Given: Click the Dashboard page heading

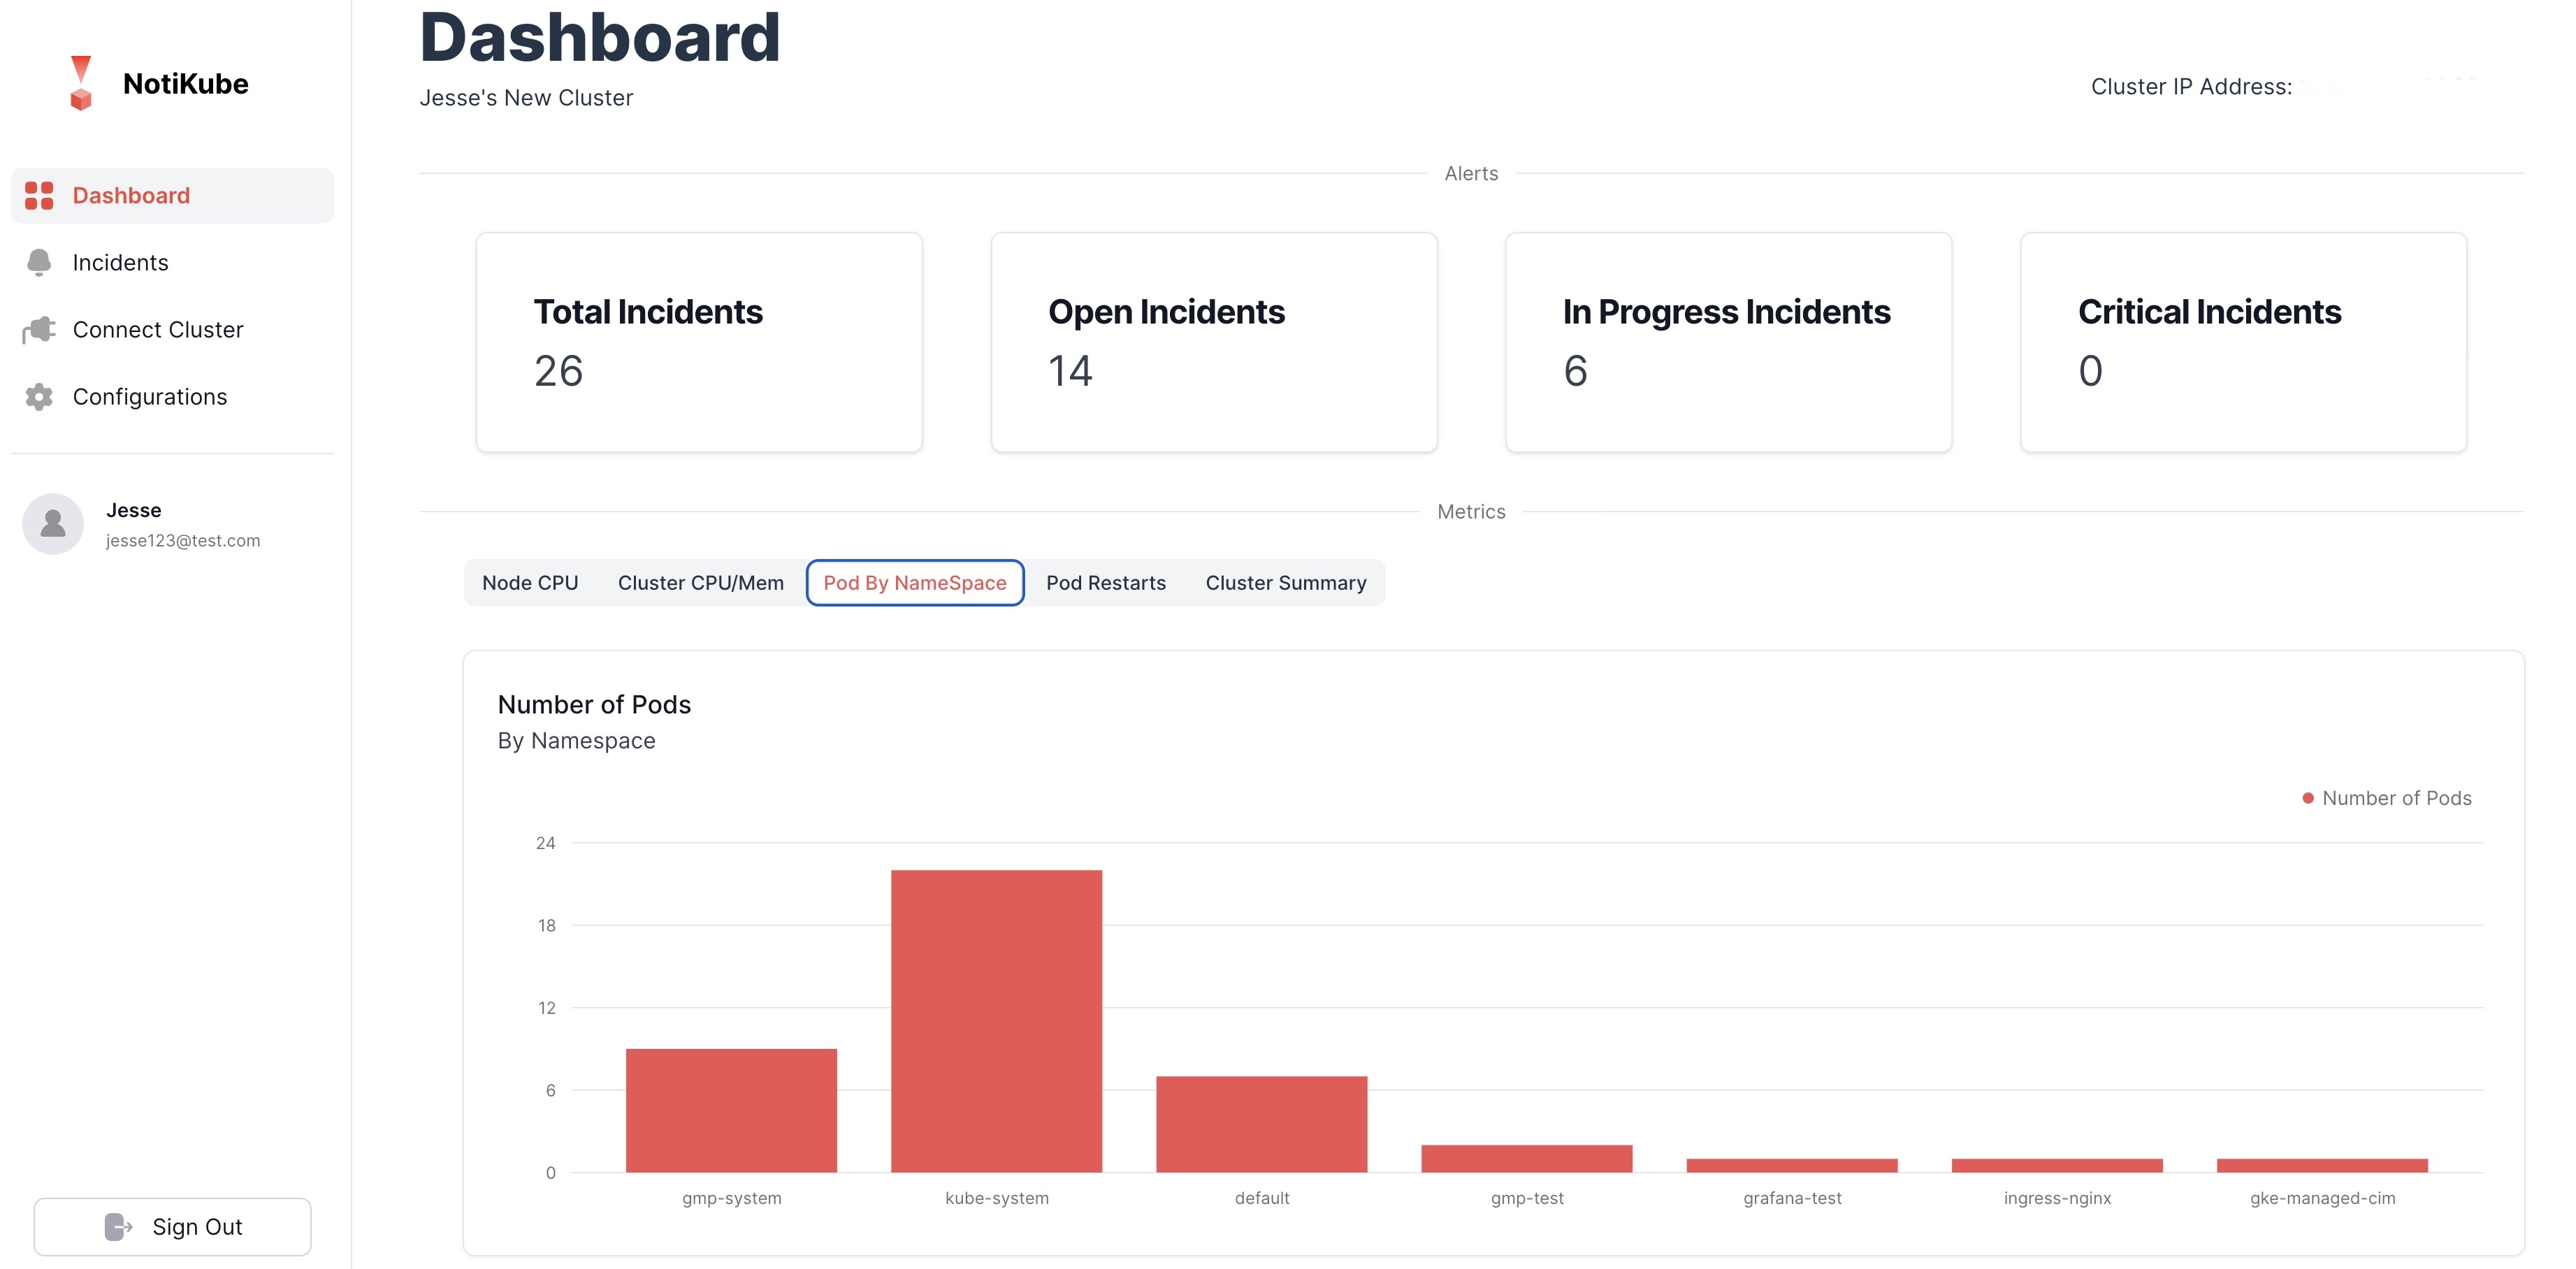Looking at the screenshot, I should (x=599, y=37).
